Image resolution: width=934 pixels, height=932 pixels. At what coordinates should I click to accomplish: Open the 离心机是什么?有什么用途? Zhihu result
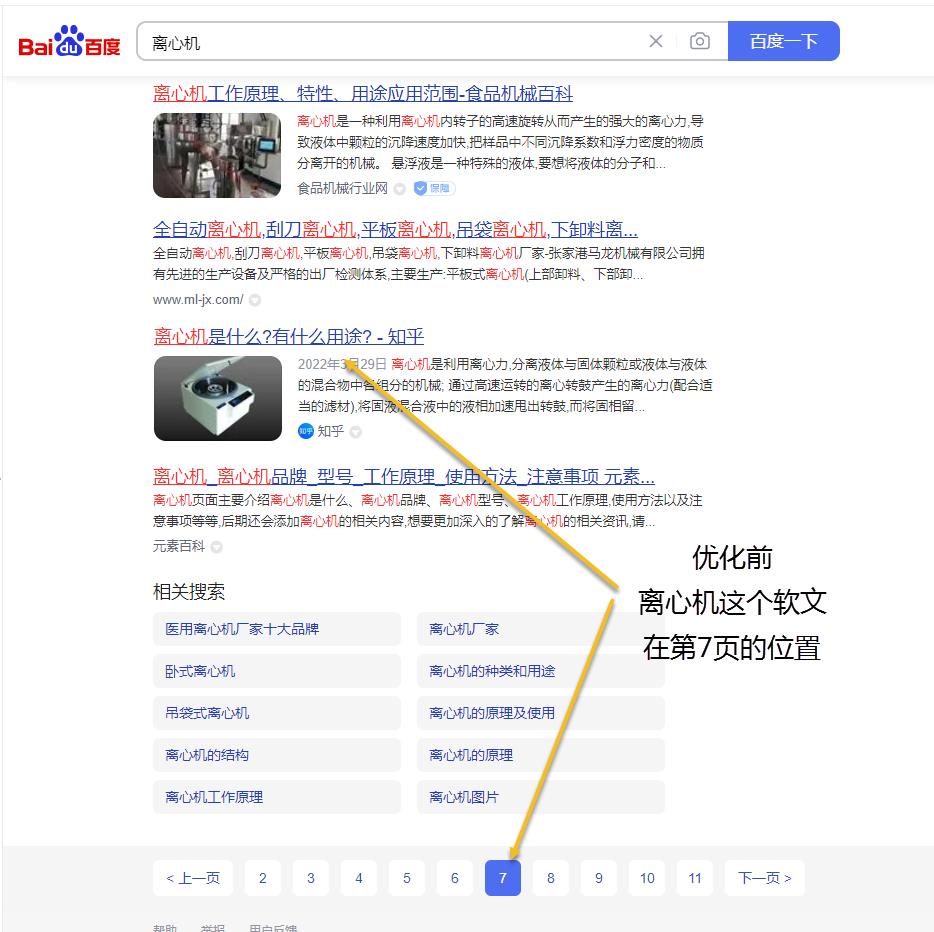tap(290, 337)
